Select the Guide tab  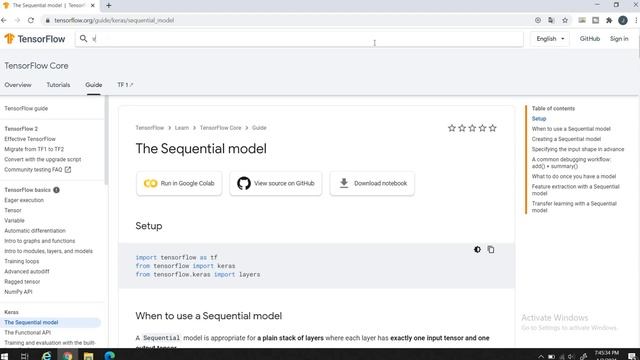click(93, 85)
